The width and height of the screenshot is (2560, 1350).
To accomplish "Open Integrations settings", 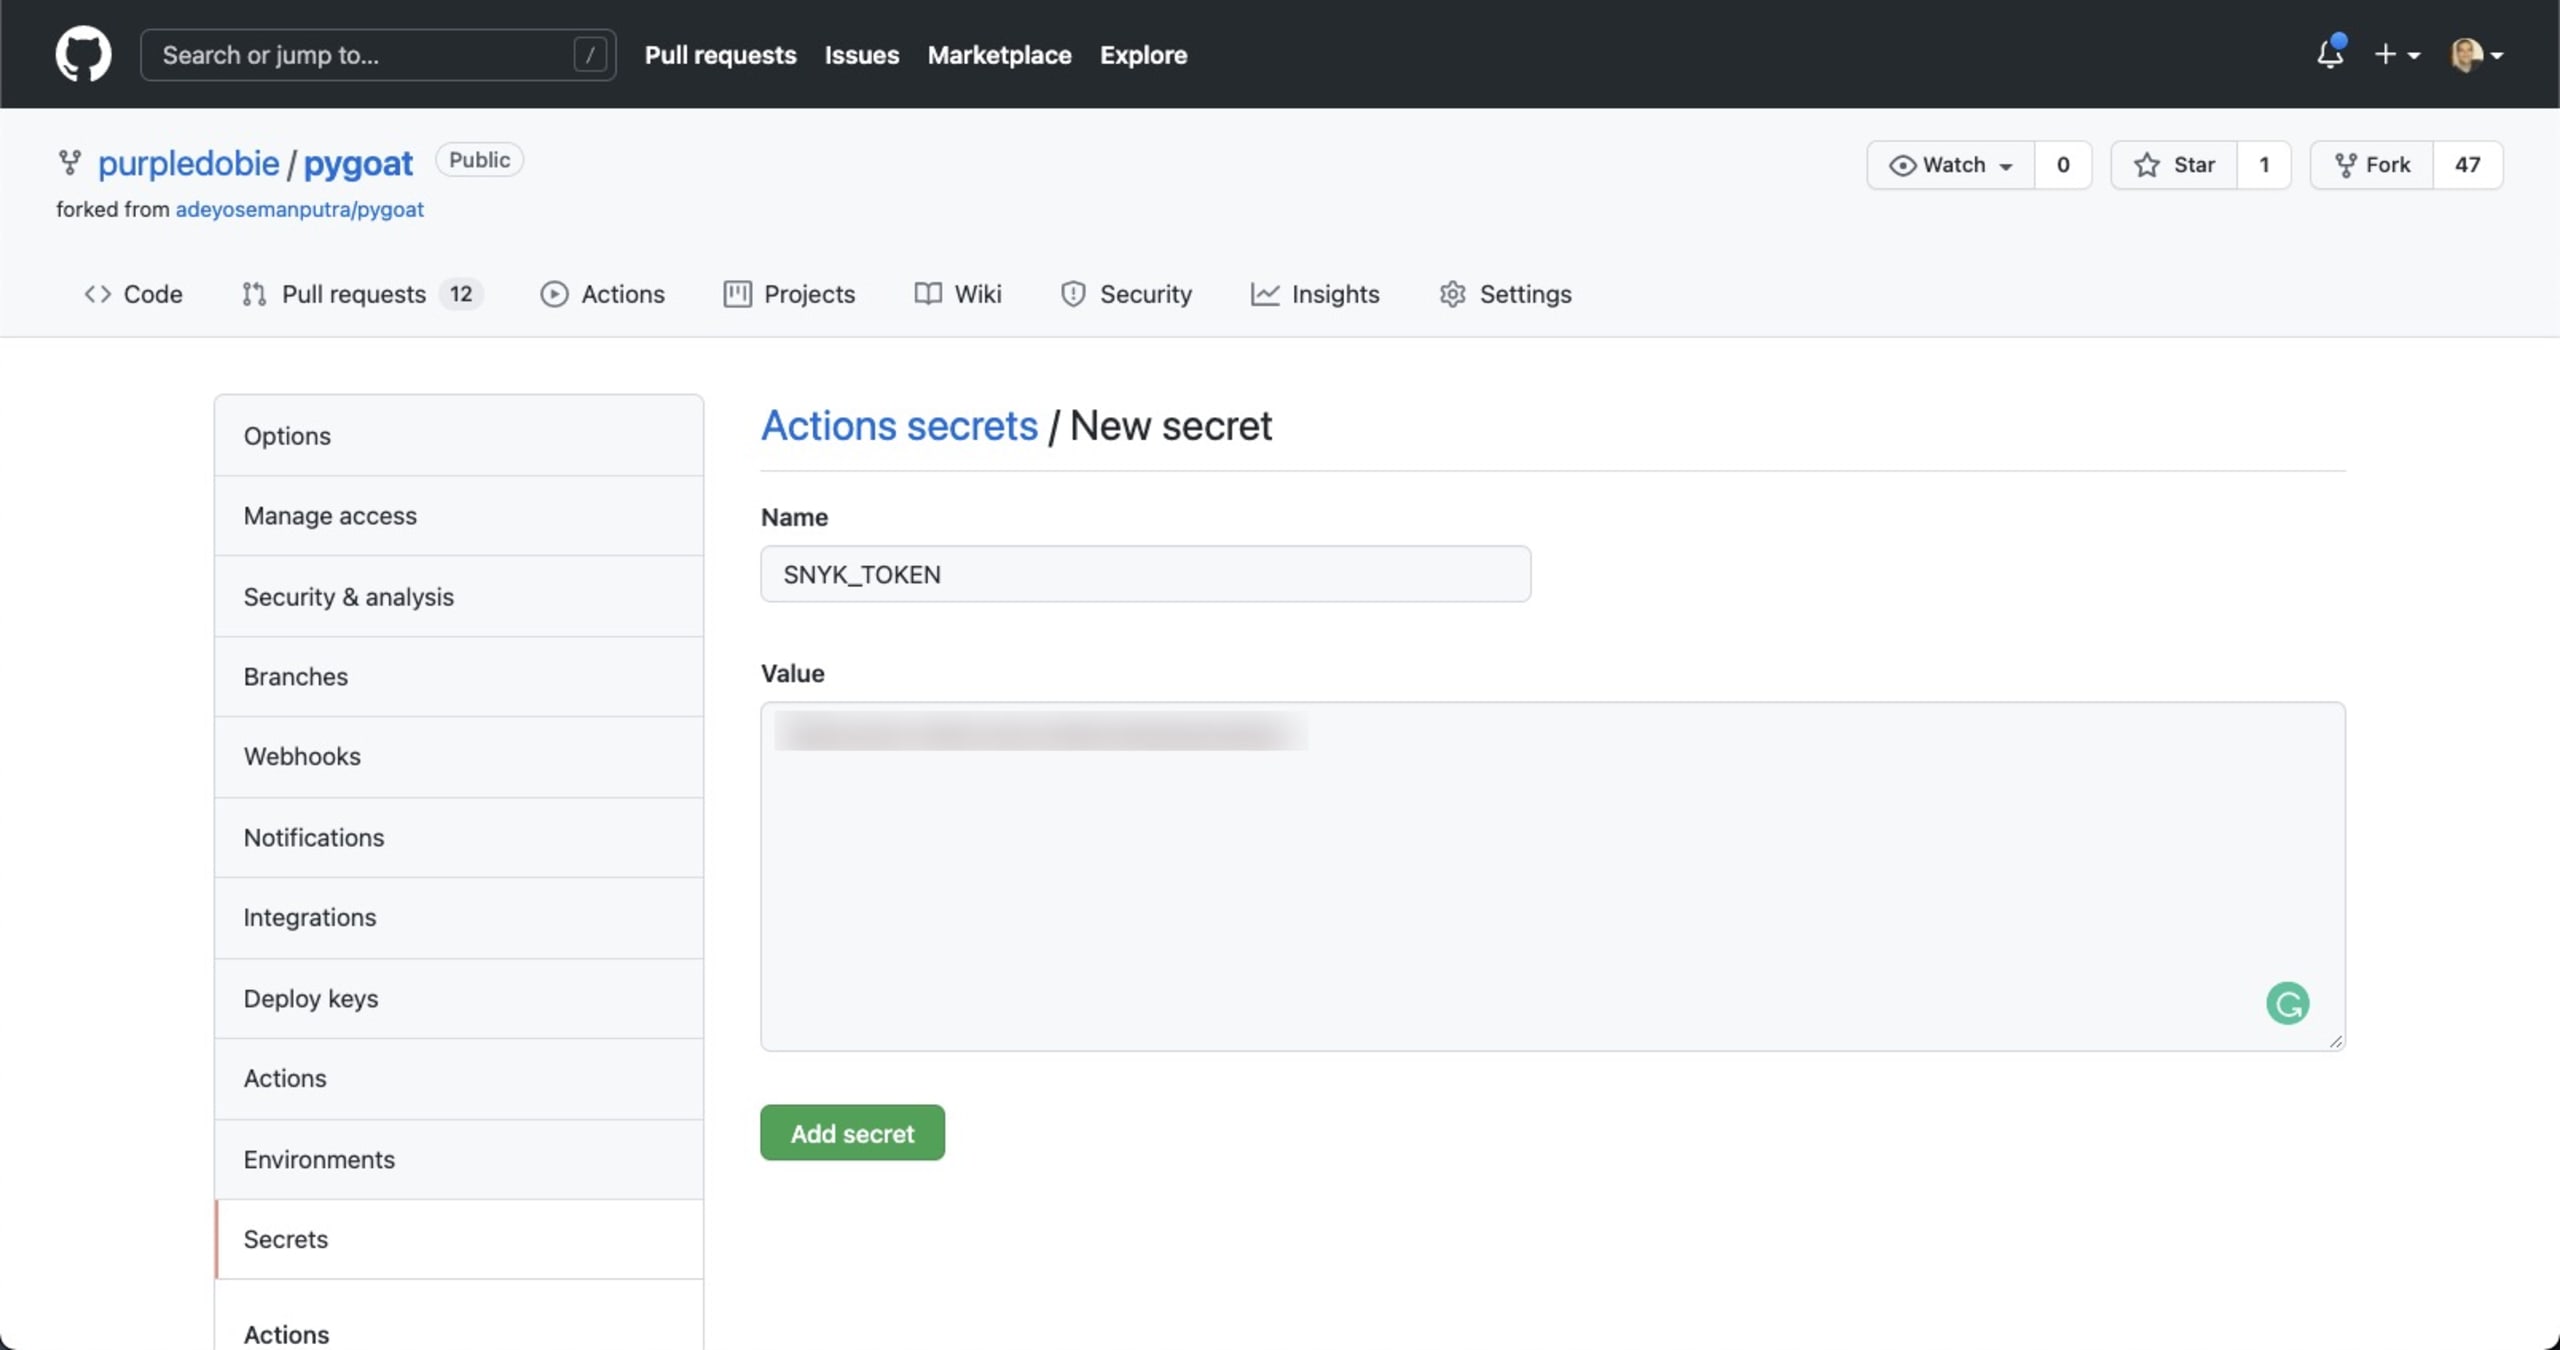I will pyautogui.click(x=459, y=918).
